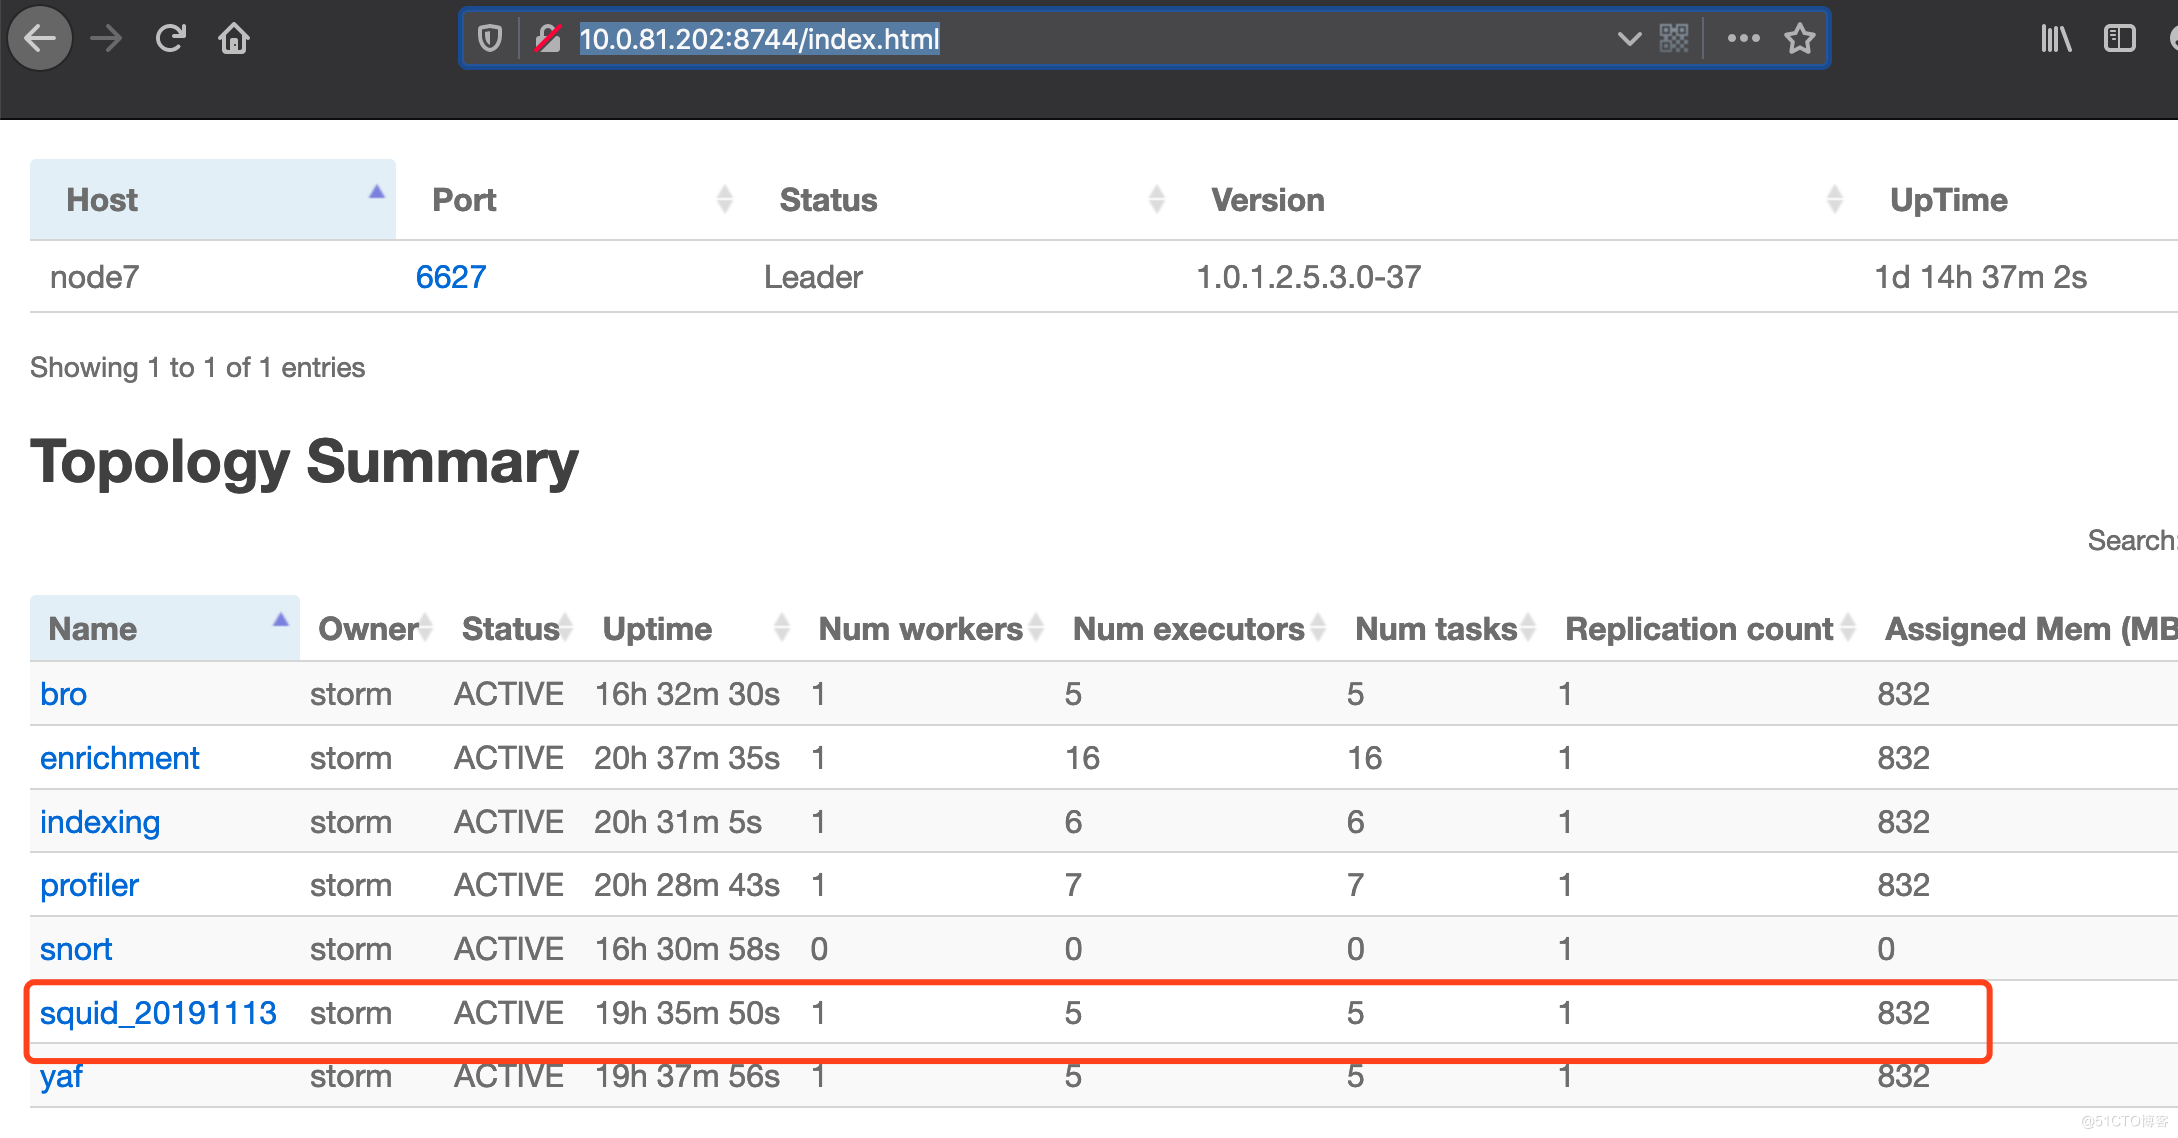
Task: Click squid_20191113 uptime 19h 35m 50s
Action: [687, 1013]
